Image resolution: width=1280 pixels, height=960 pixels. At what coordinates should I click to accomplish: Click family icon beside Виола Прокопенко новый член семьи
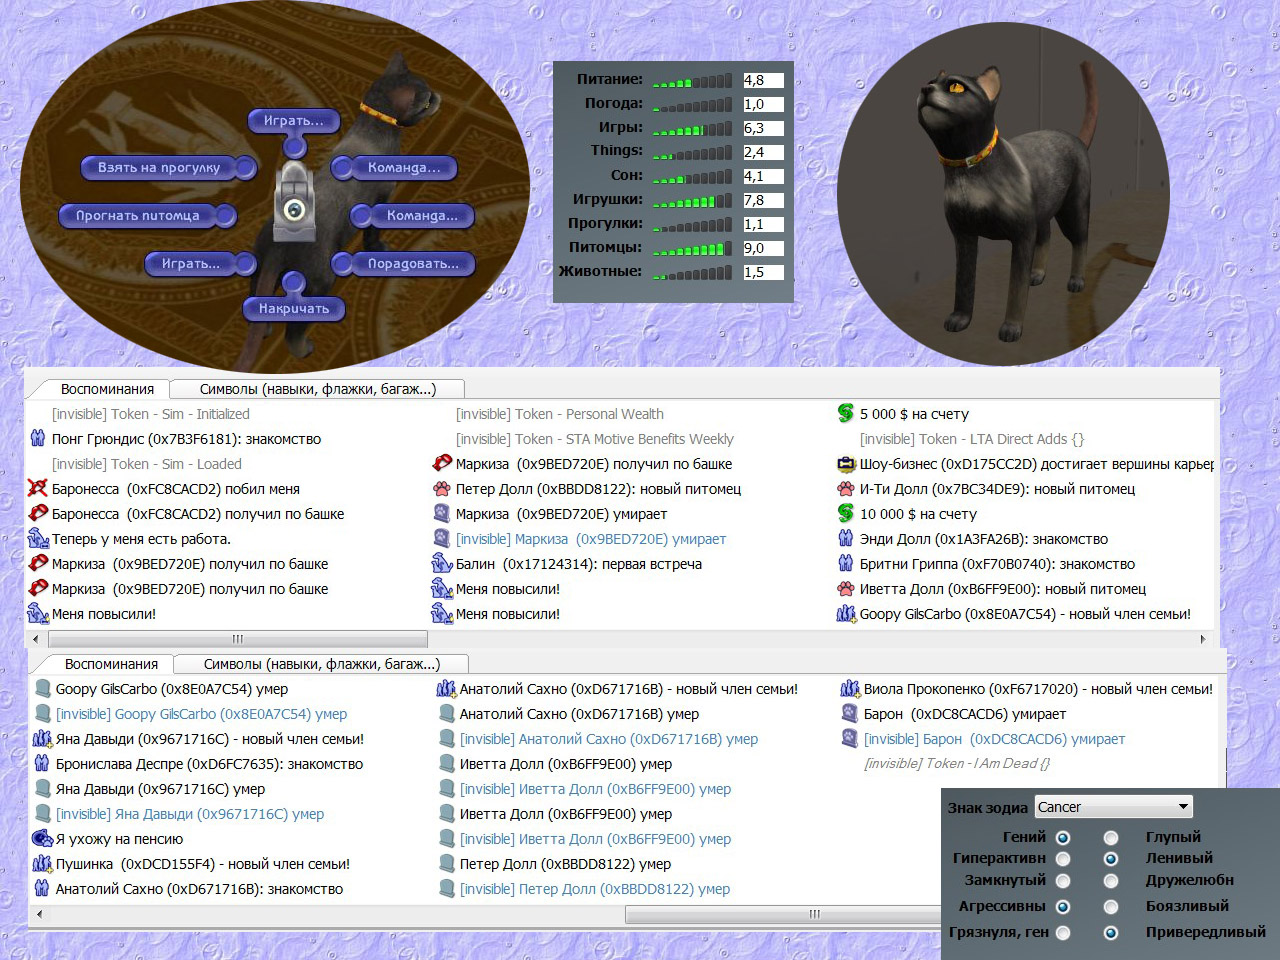click(850, 689)
